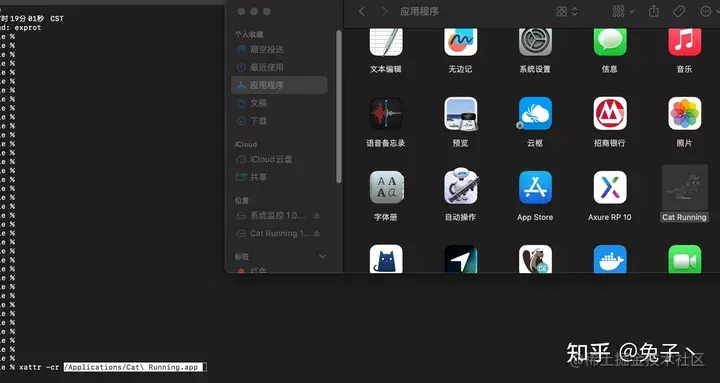Viewport: 720px width, 383px height.
Task: Open the 文本编辑 app icon
Action: click(x=386, y=42)
